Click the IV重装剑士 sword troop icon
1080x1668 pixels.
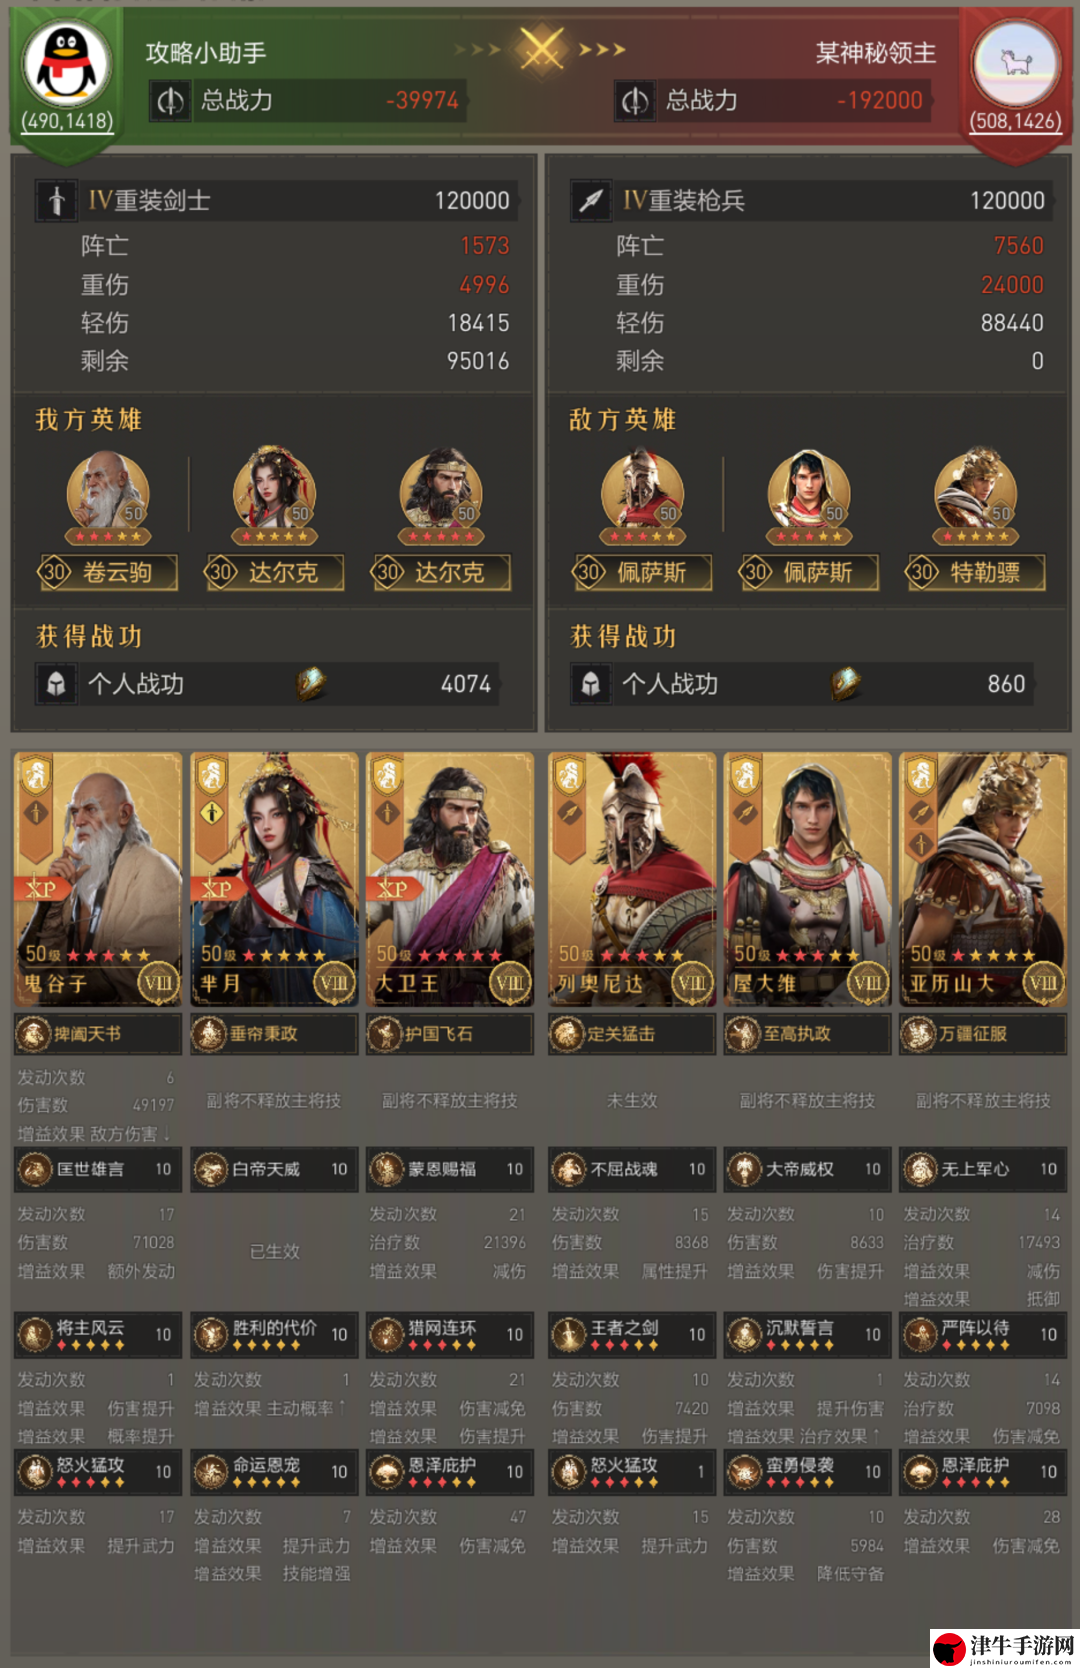tap(57, 201)
